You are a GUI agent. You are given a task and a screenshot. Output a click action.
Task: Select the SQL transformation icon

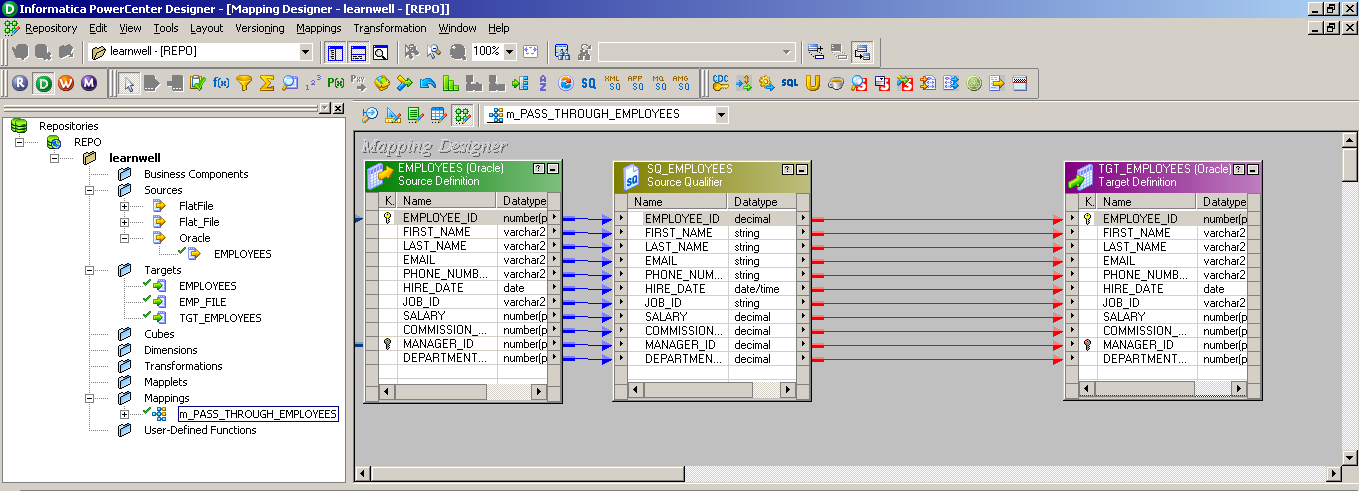pos(790,83)
